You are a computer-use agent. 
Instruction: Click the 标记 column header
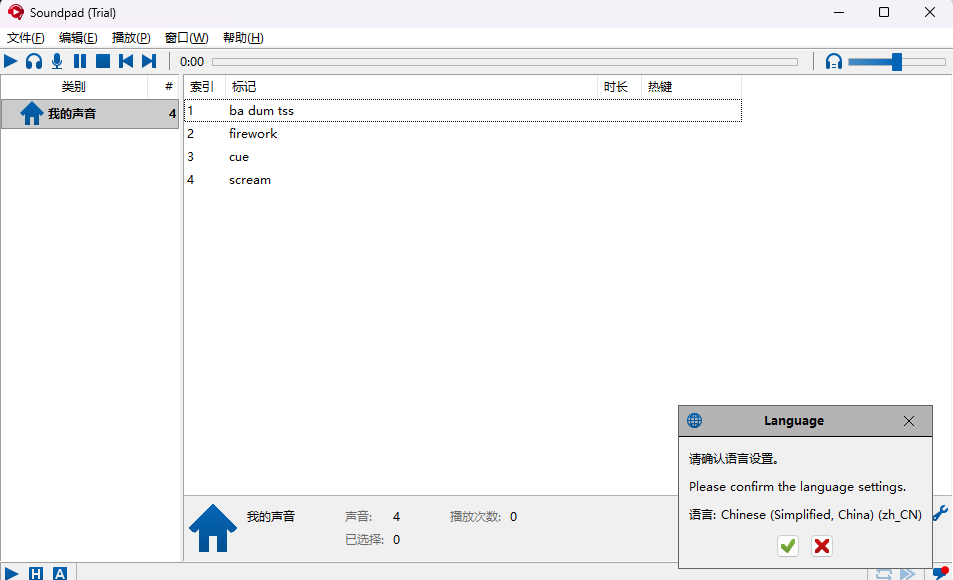243,86
